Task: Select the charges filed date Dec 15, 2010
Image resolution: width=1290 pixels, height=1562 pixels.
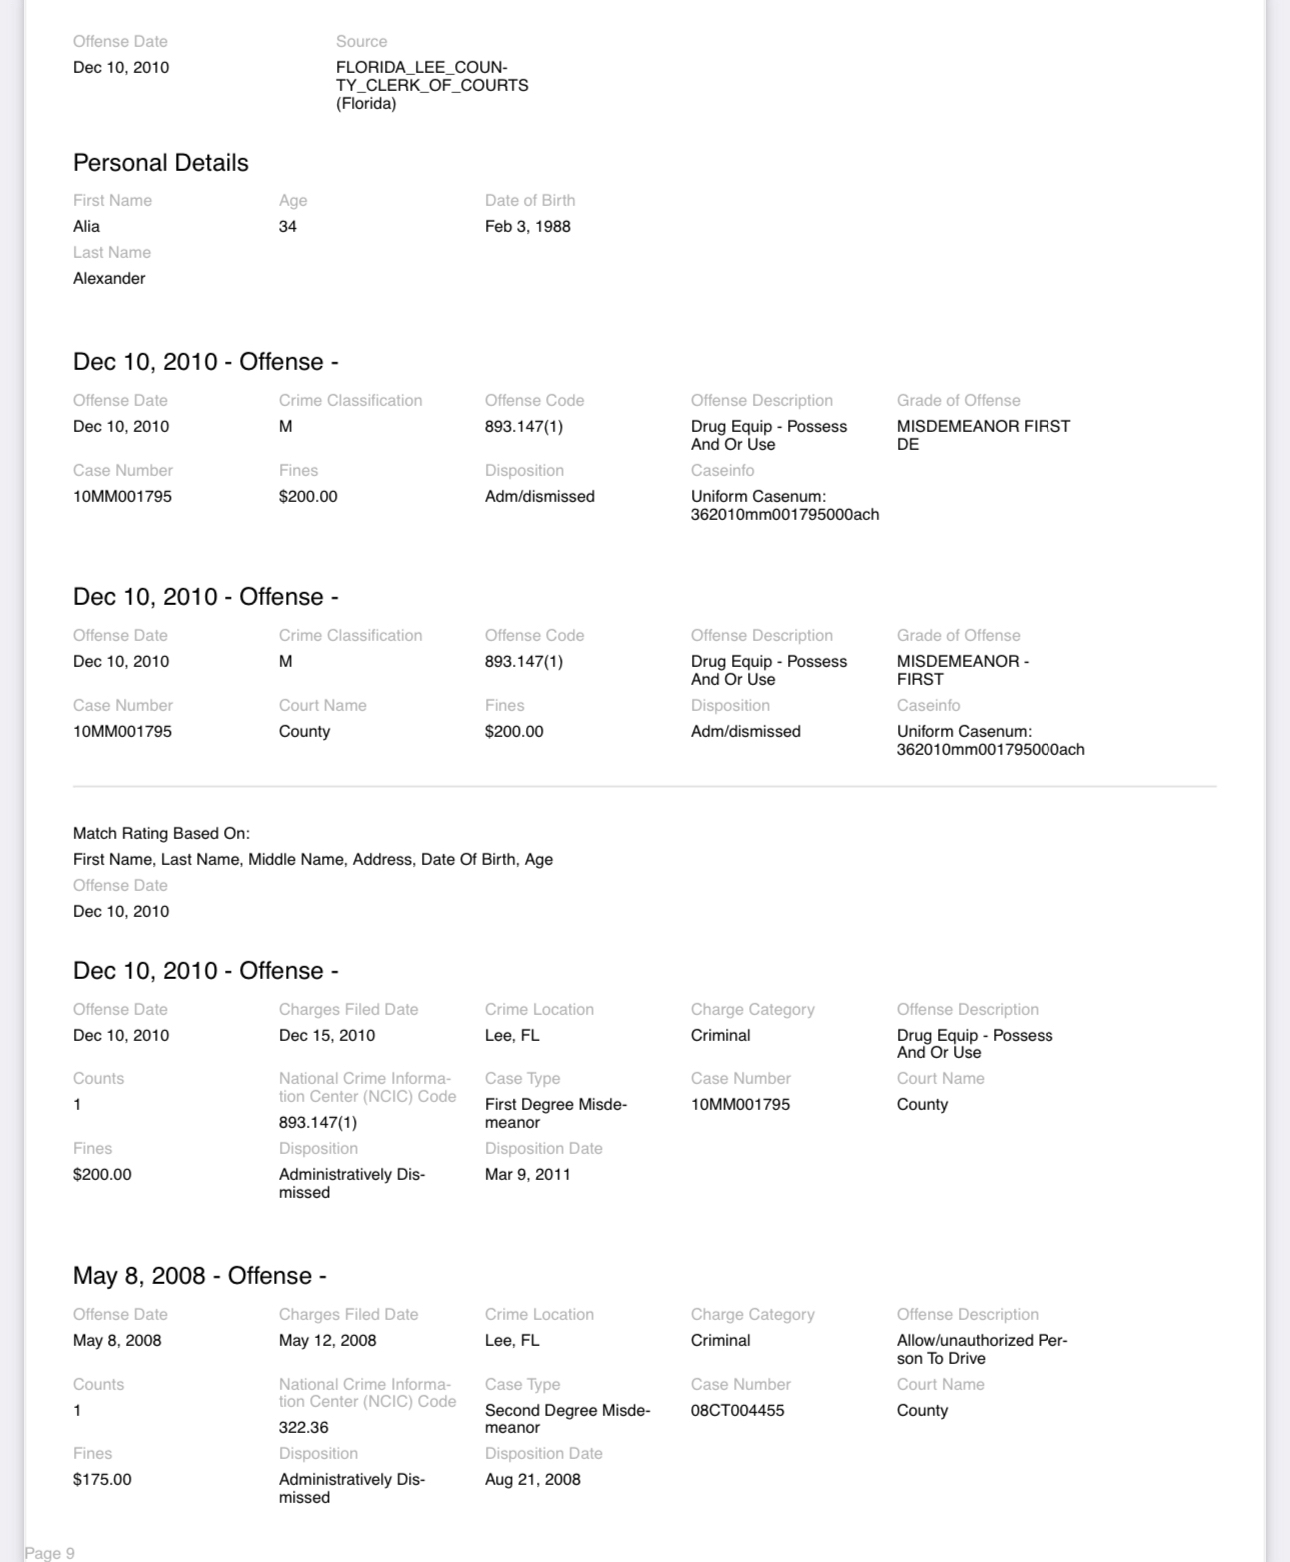Action: coord(327,1036)
